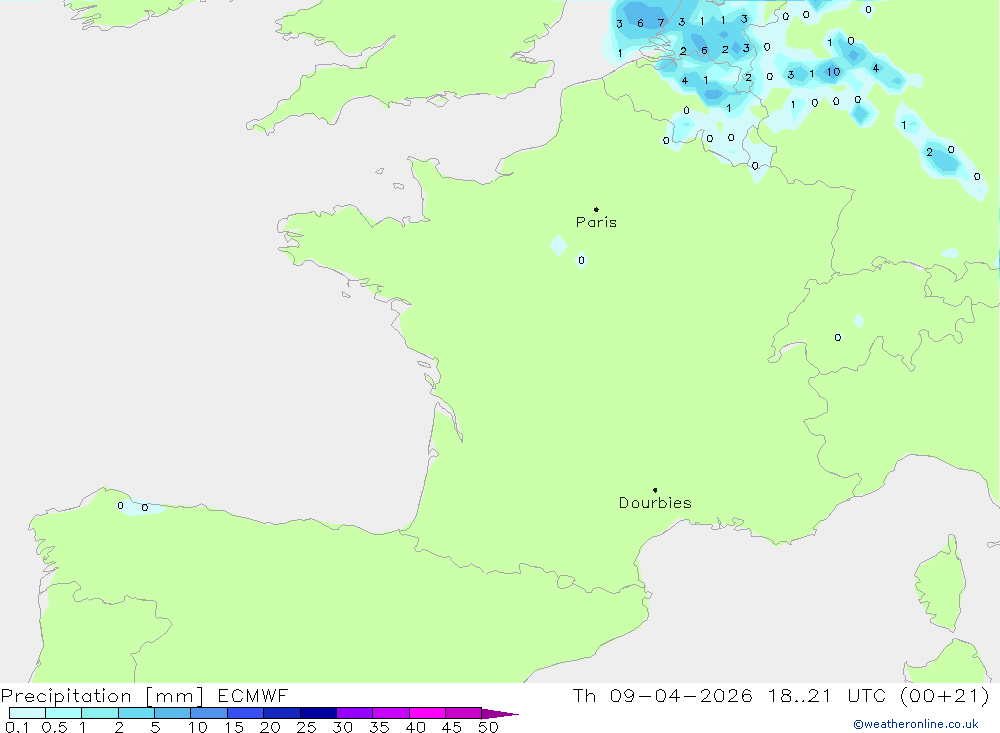The height and width of the screenshot is (733, 1000).
Task: Click the small diamond rain patch southwest of Paris
Action: tap(558, 245)
